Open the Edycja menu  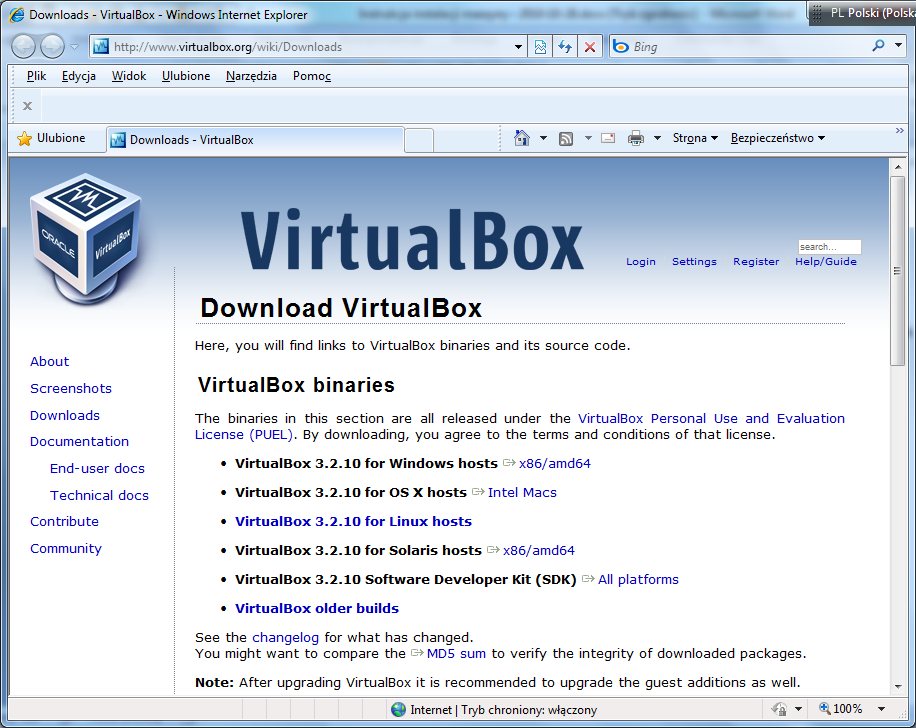coord(79,76)
